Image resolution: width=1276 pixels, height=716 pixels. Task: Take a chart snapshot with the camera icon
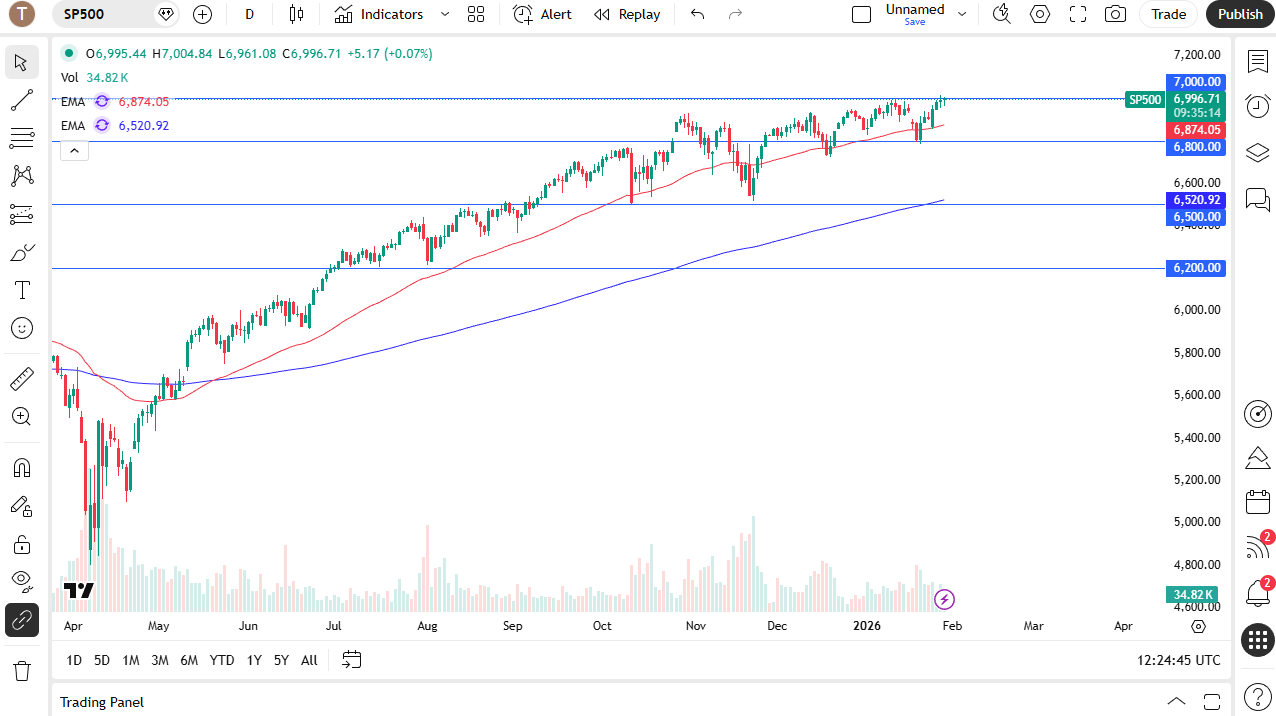pos(1115,14)
